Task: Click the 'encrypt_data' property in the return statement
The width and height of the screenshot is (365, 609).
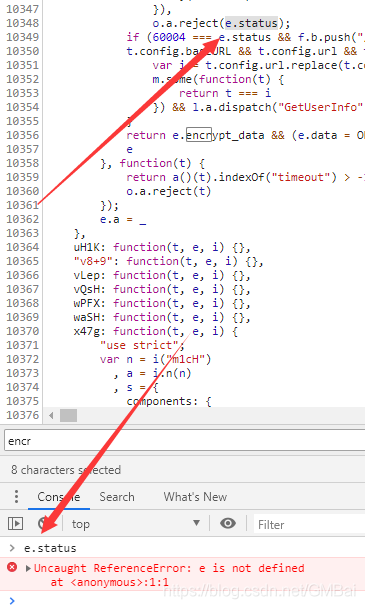Action: pyautogui.click(x=225, y=135)
